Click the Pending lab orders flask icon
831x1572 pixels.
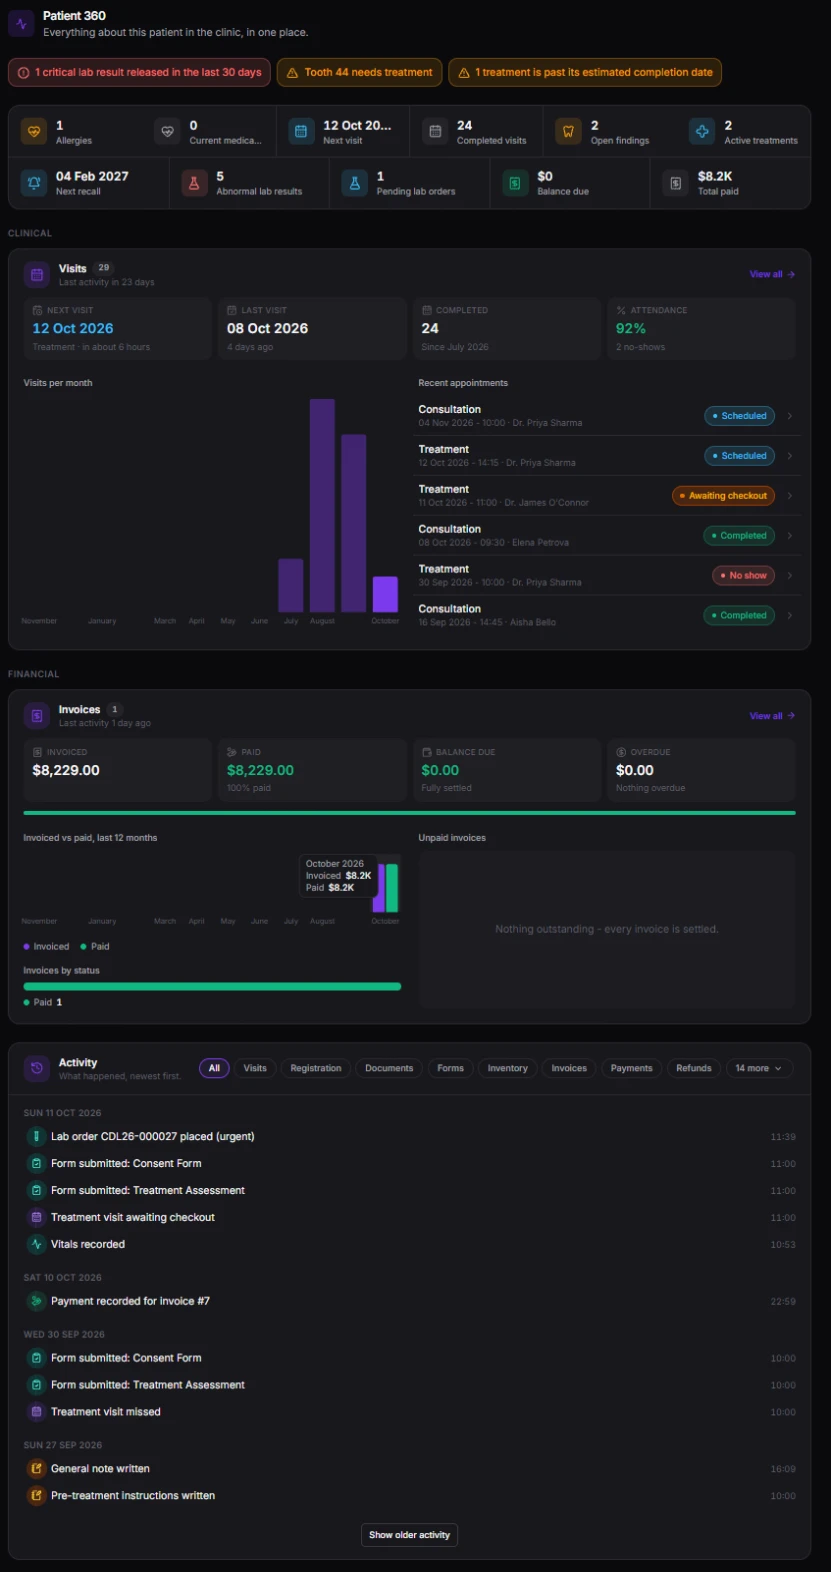pos(354,183)
